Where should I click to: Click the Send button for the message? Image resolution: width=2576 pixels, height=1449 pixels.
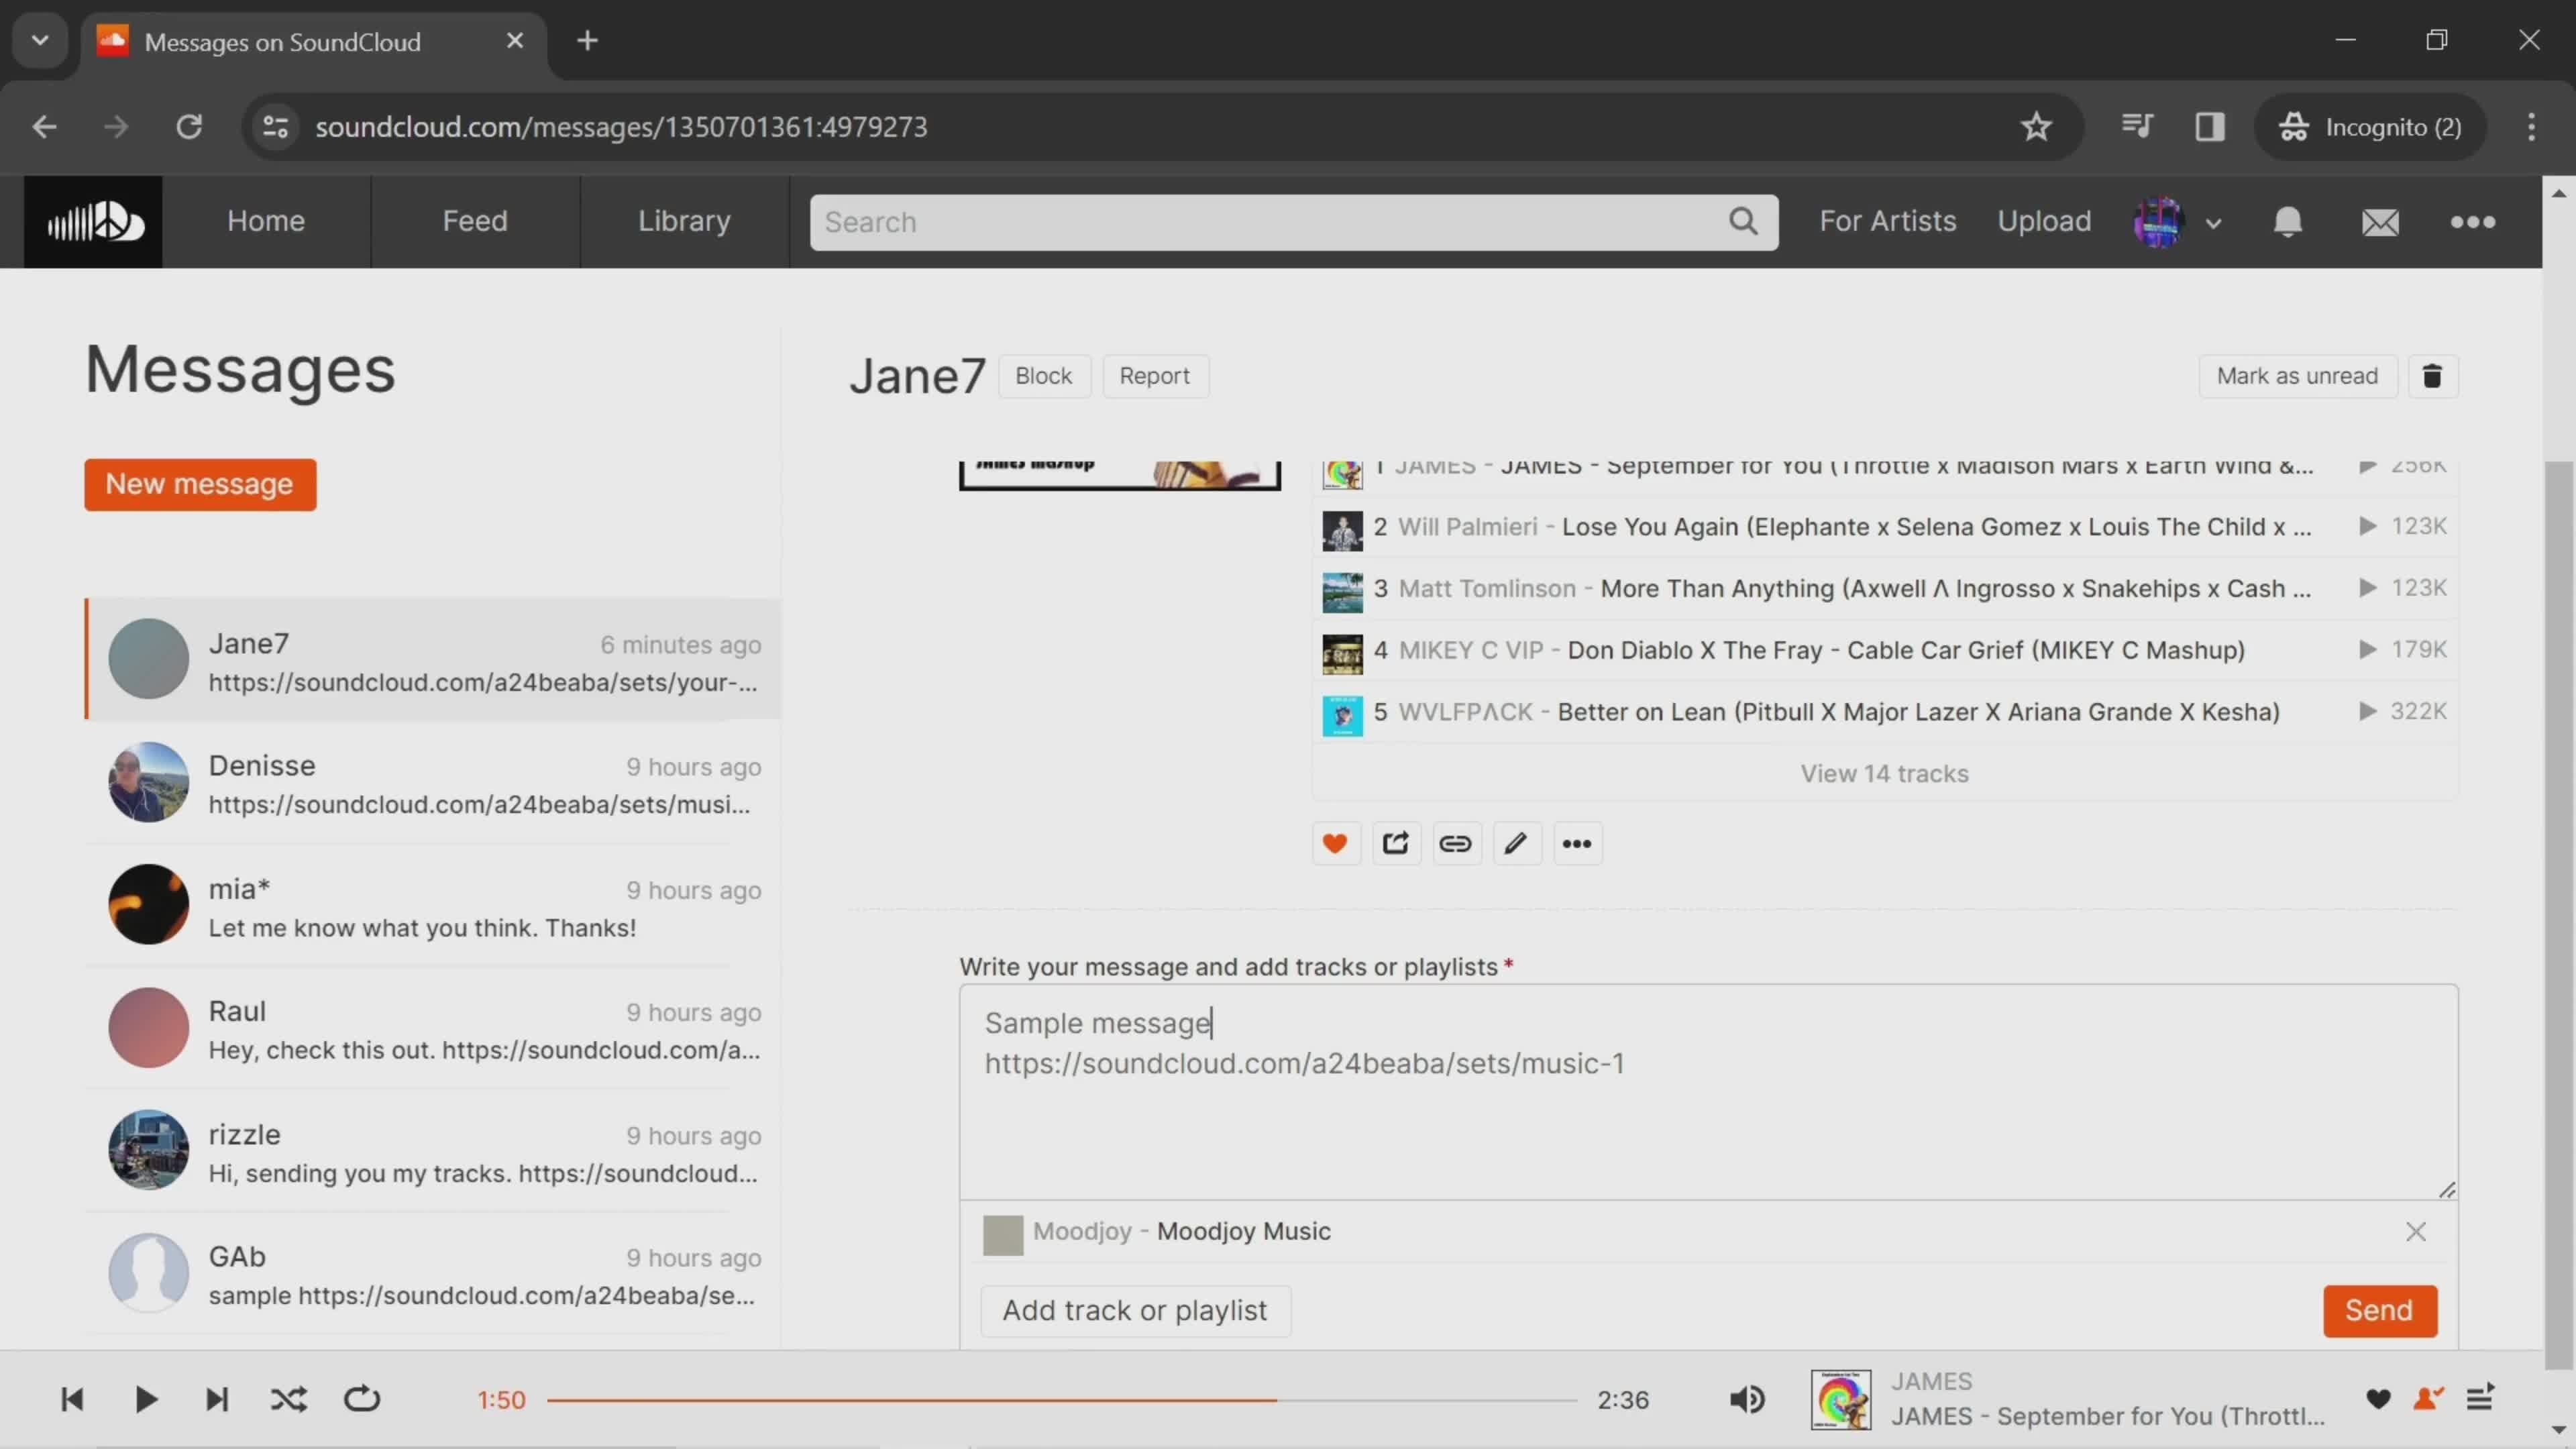click(2379, 1311)
